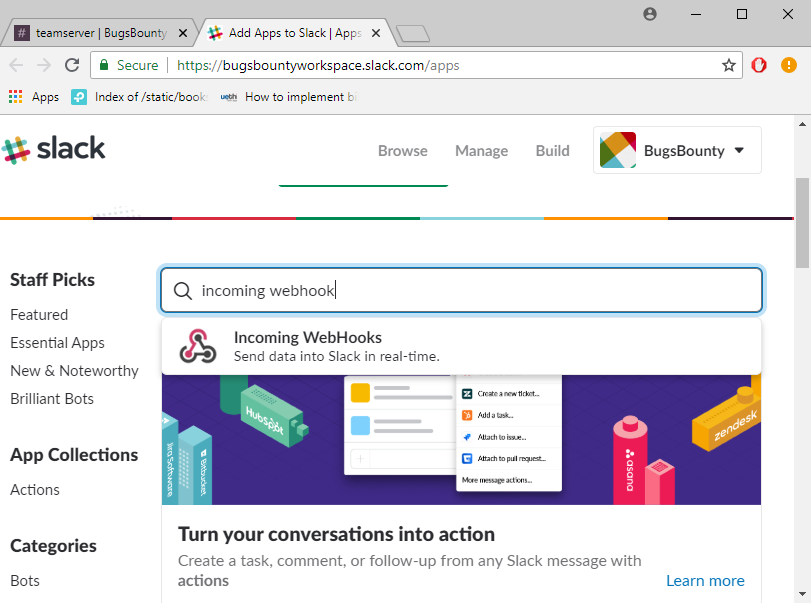Click the page vertical scrollbar thumb
Image resolution: width=811 pixels, height=603 pixels.
802,222
